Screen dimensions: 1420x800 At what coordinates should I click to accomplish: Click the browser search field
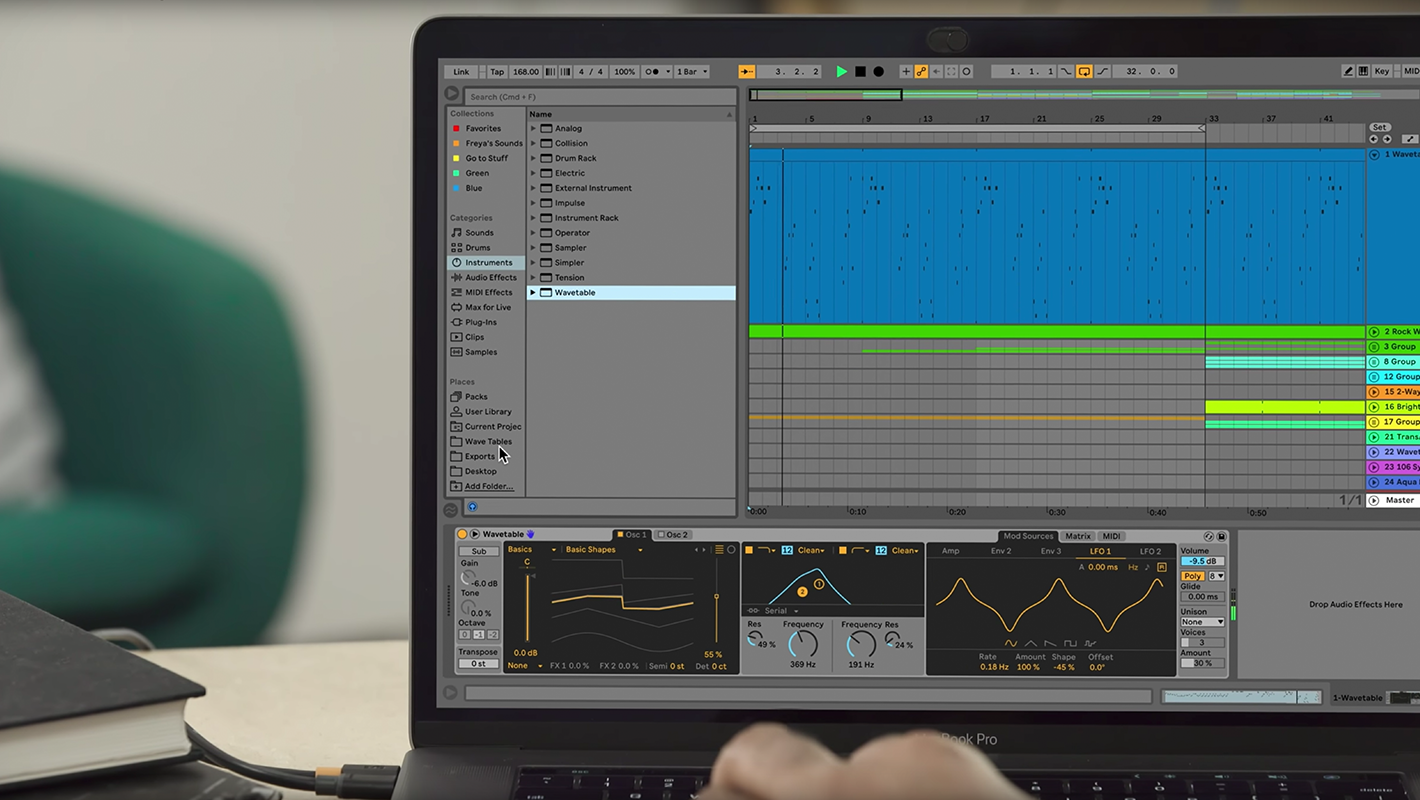[x=600, y=97]
